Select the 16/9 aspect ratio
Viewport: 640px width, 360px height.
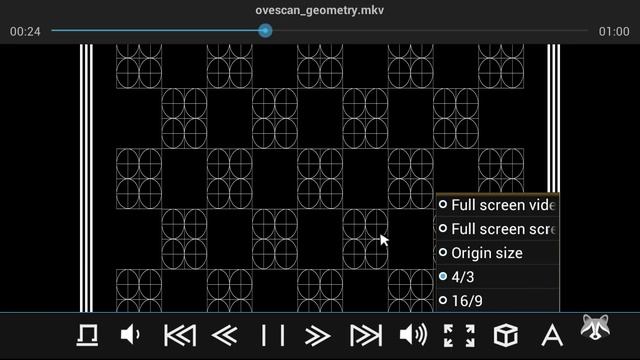pos(498,301)
